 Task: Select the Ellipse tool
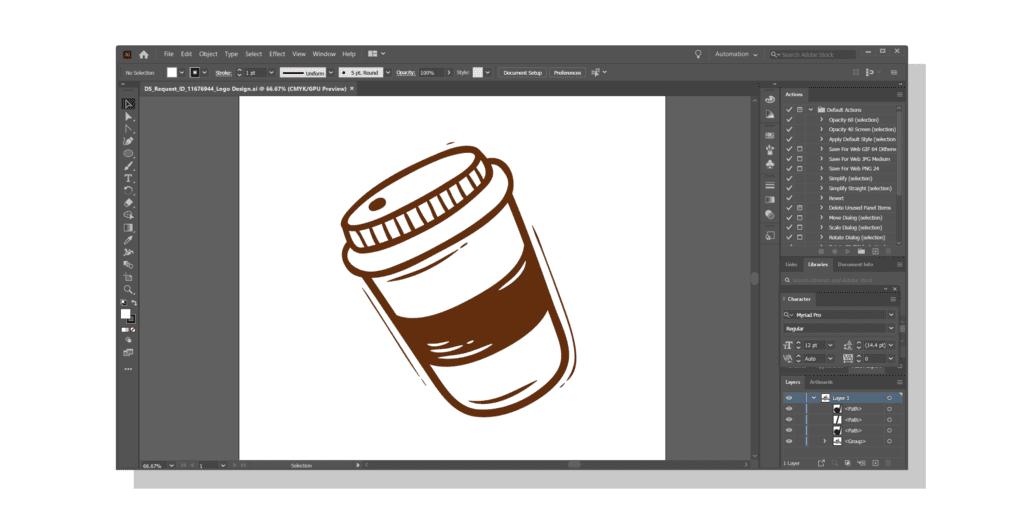pos(128,153)
